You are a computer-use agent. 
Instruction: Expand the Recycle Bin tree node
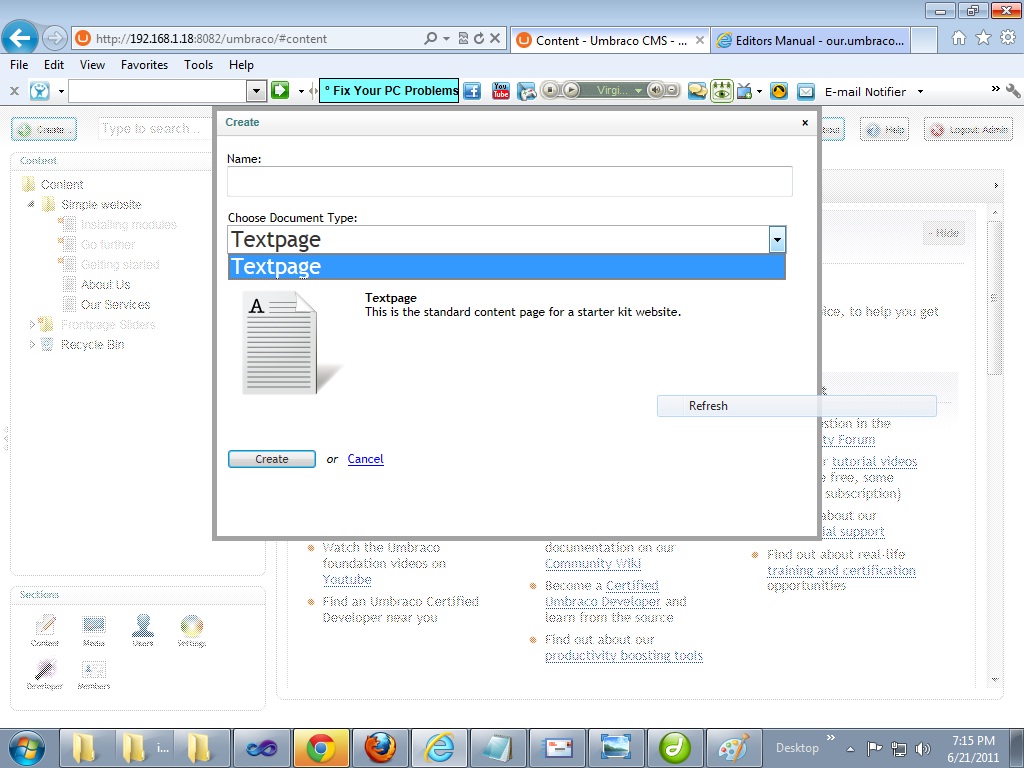(x=32, y=345)
